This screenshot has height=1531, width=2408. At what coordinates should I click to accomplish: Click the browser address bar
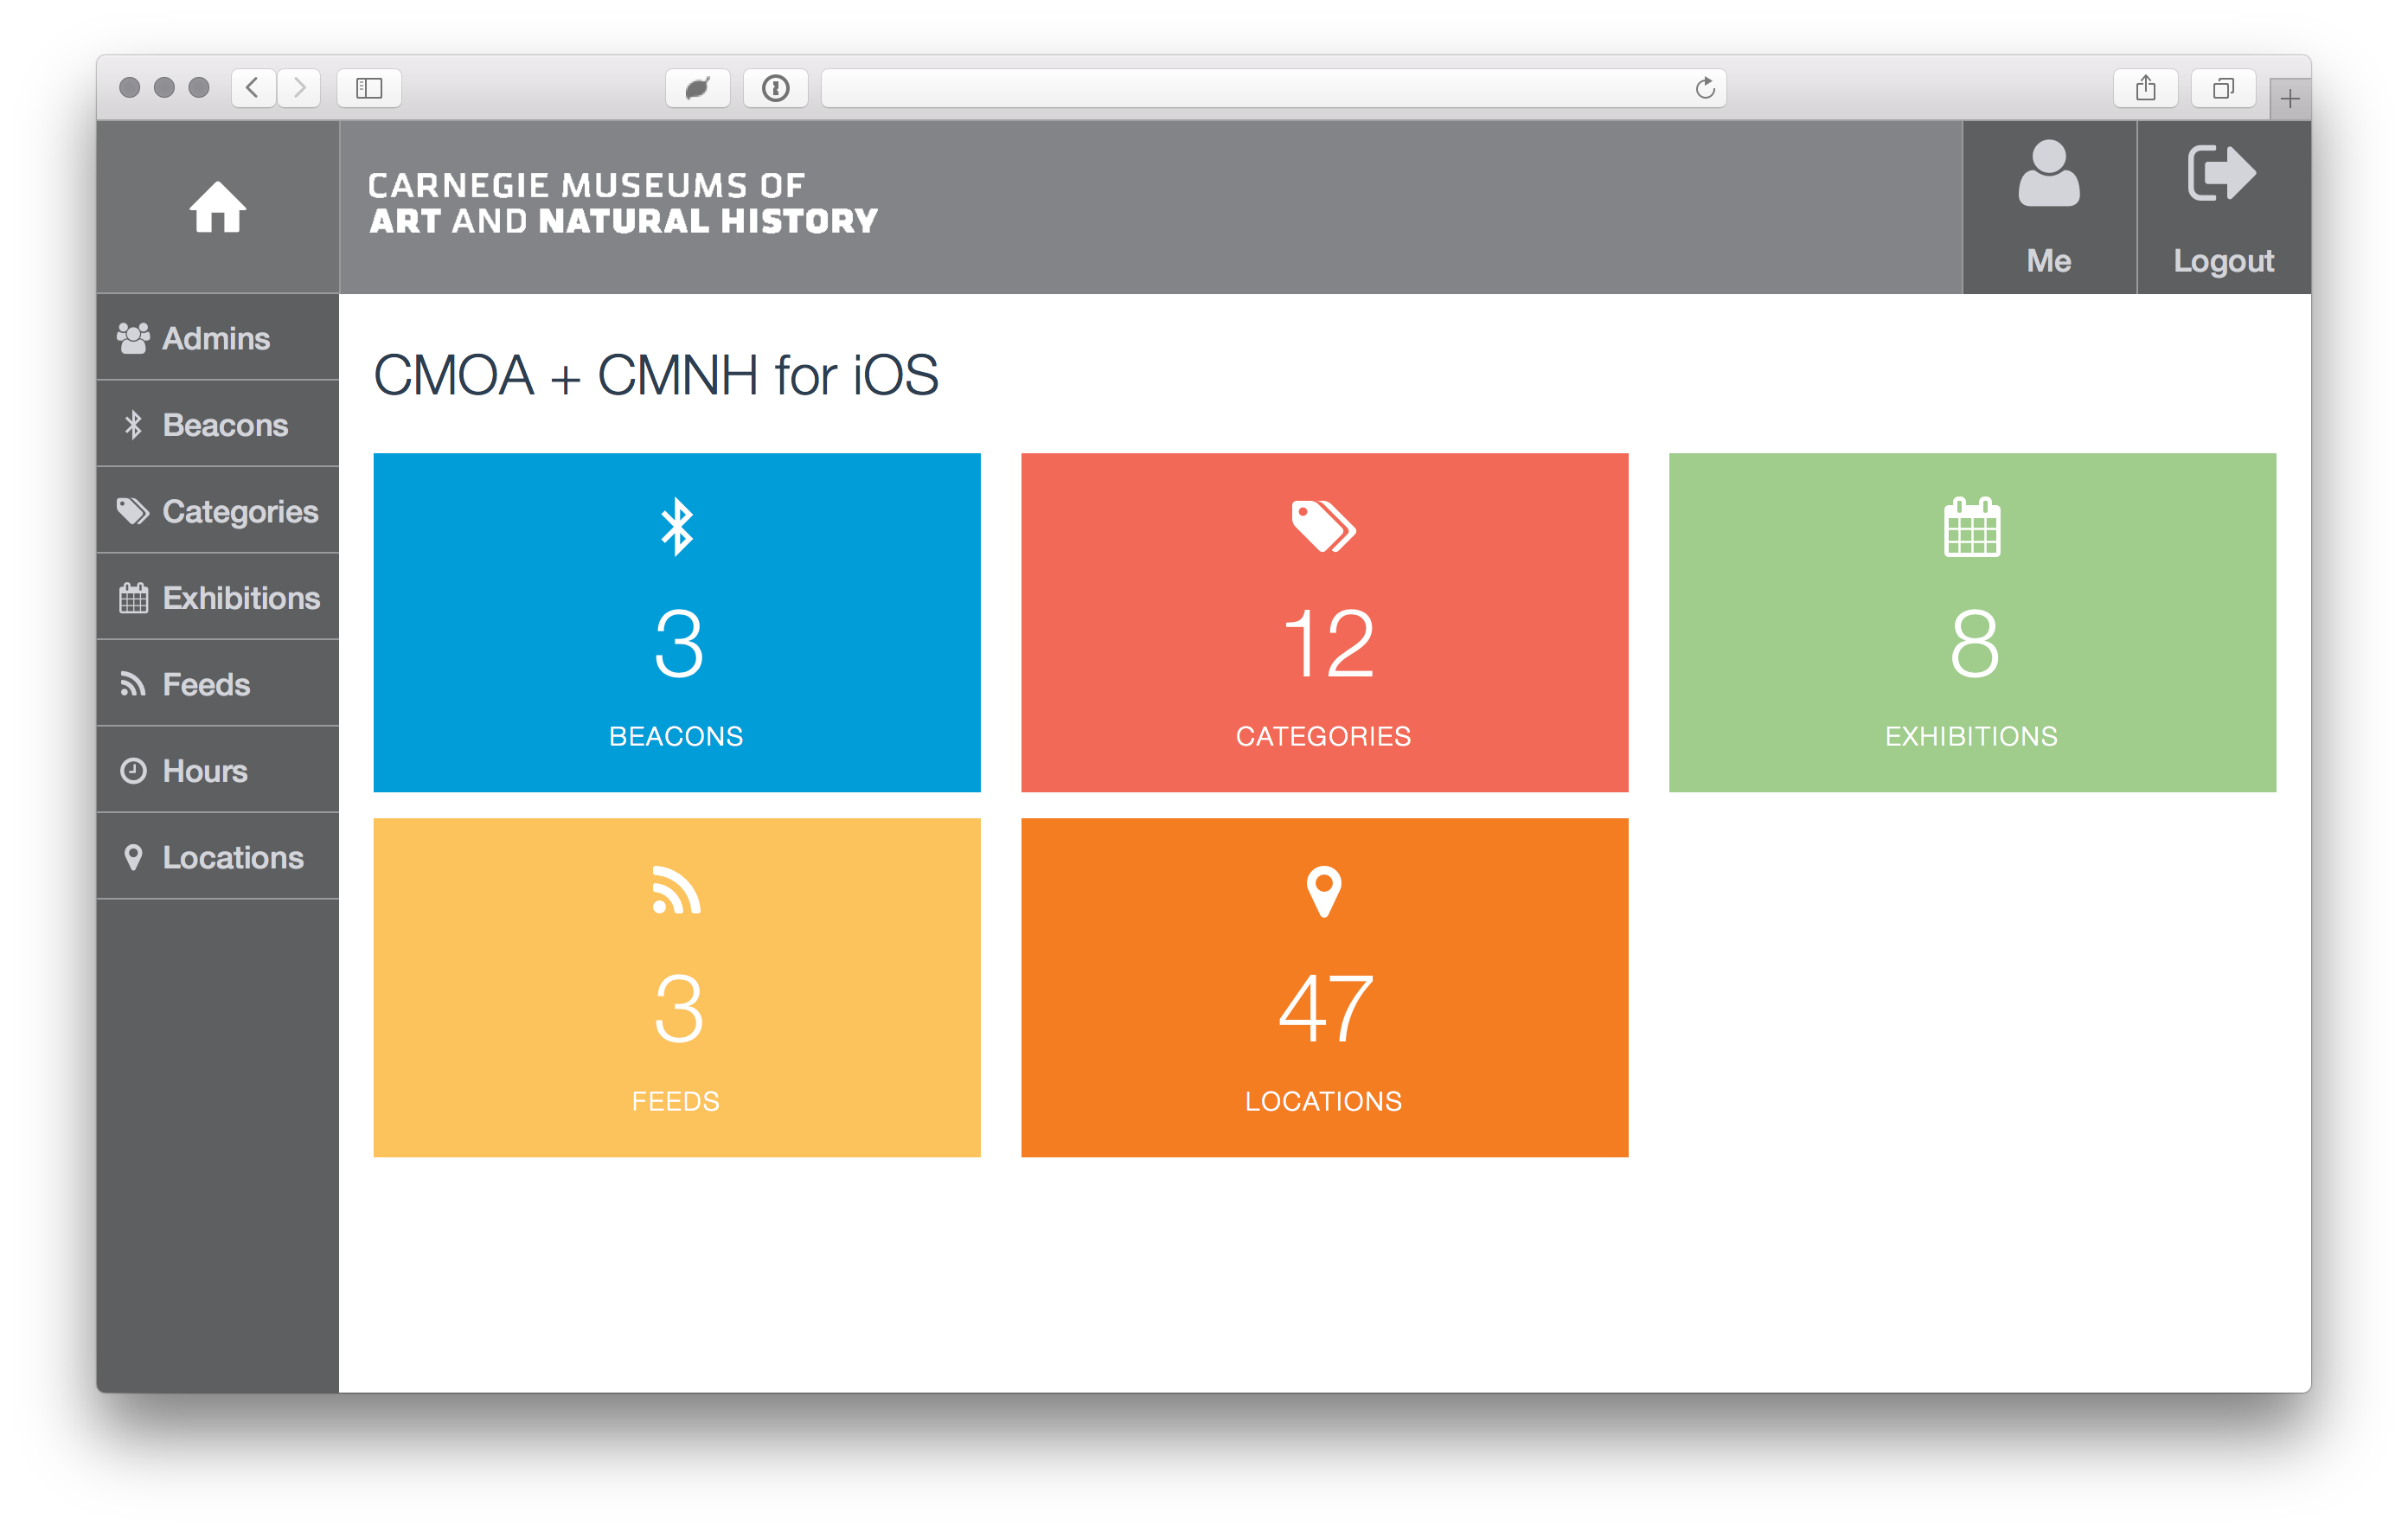1273,88
